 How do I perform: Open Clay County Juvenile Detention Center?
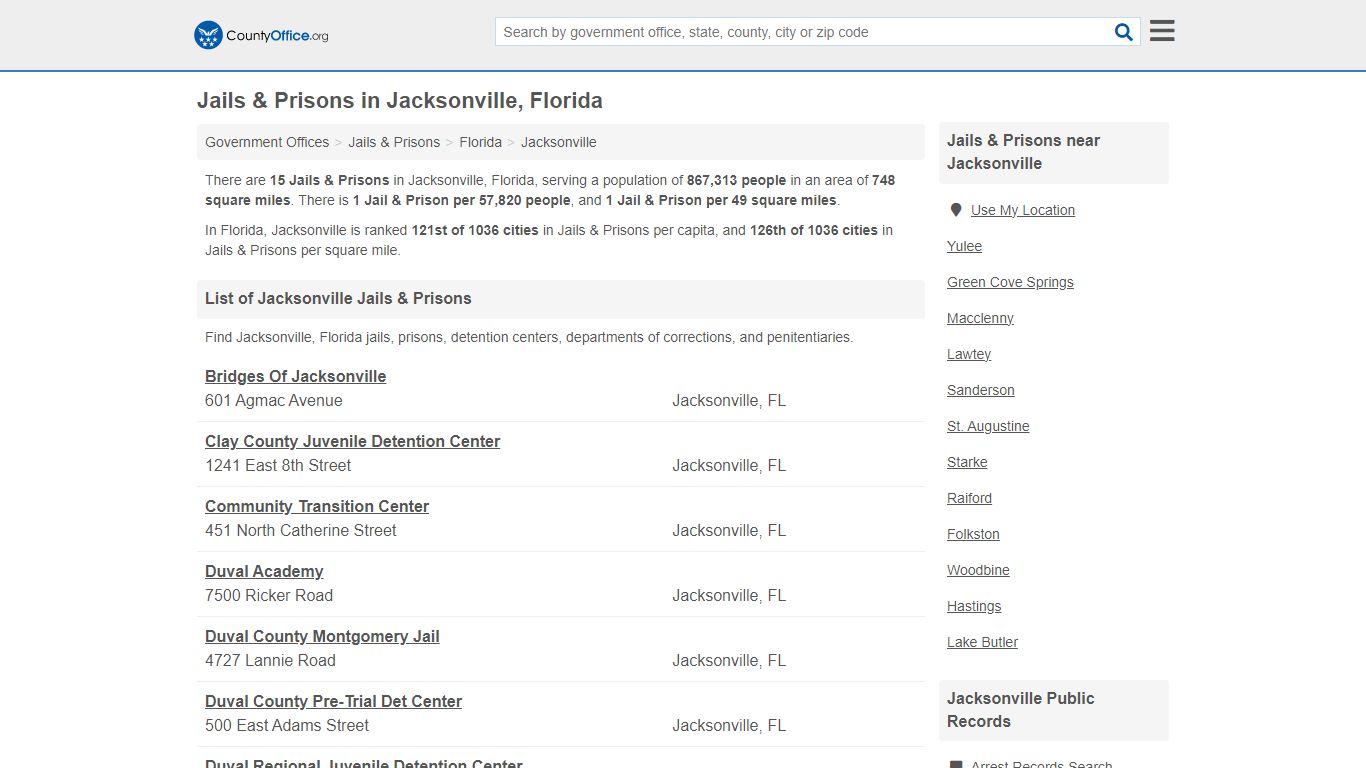point(352,441)
